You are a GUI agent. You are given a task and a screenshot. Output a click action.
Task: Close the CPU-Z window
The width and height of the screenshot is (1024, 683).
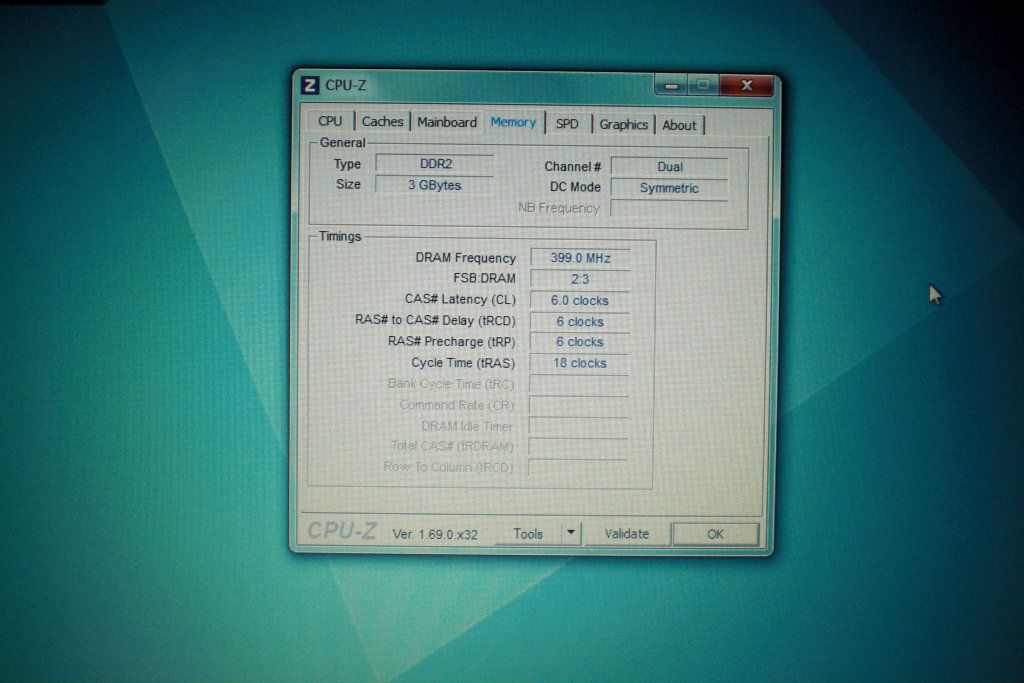(749, 86)
